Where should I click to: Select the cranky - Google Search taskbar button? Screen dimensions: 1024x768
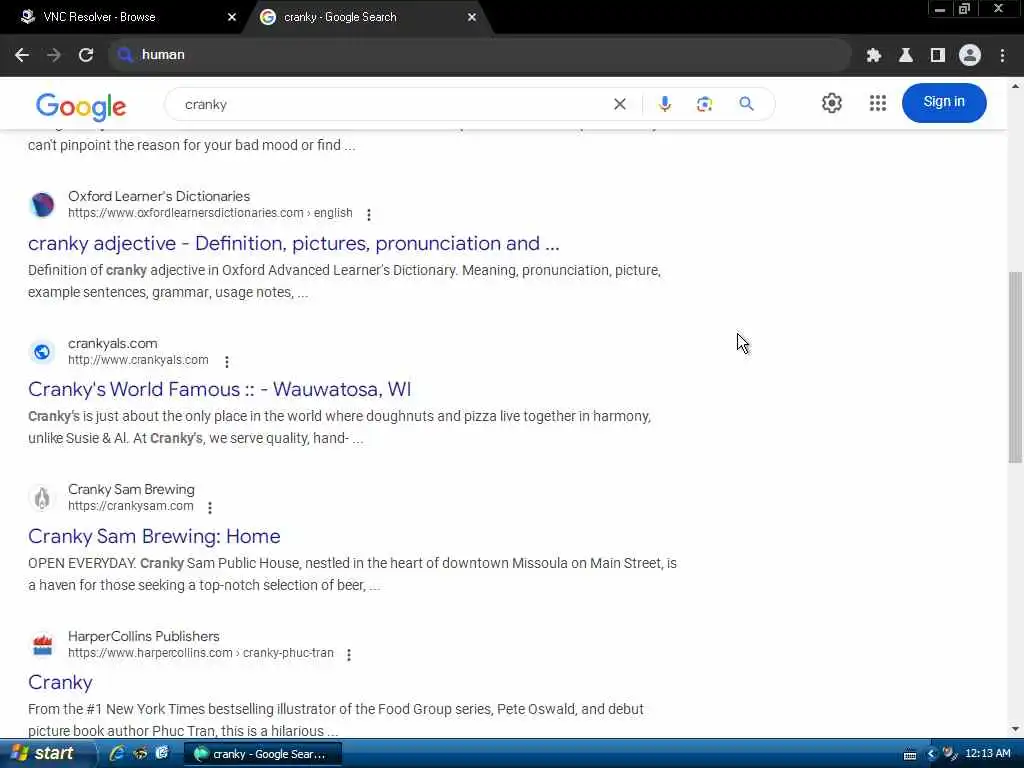(x=263, y=754)
